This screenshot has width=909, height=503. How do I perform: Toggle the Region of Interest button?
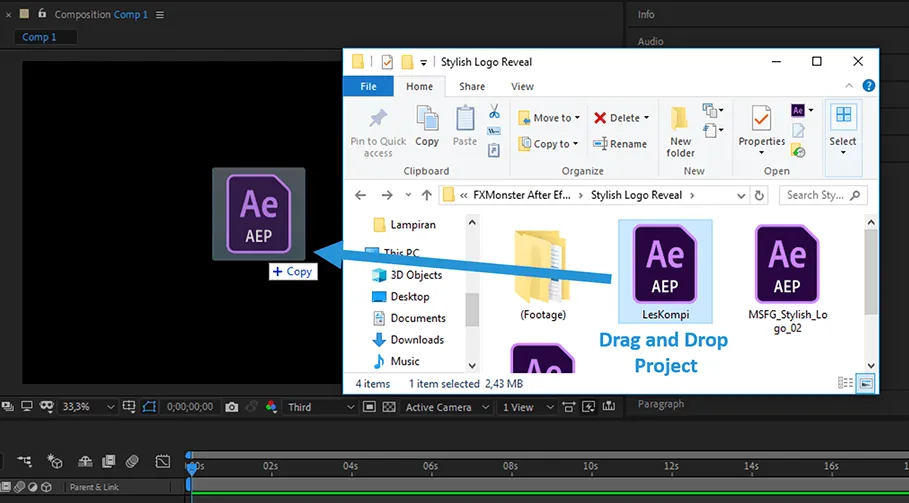[369, 407]
